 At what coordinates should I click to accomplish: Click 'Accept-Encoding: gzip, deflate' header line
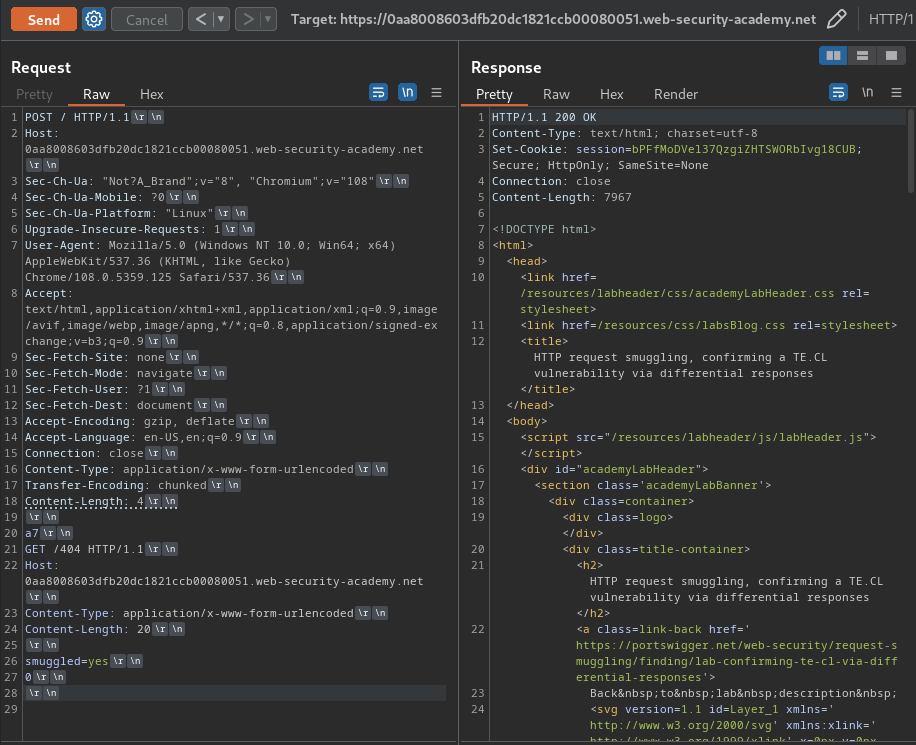[130, 421]
